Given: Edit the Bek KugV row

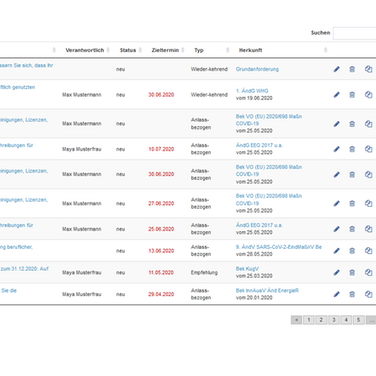Looking at the screenshot, I should click(337, 273).
